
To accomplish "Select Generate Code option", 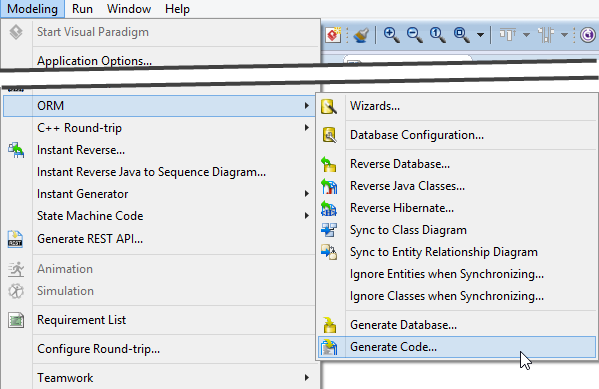I will click(x=457, y=347).
